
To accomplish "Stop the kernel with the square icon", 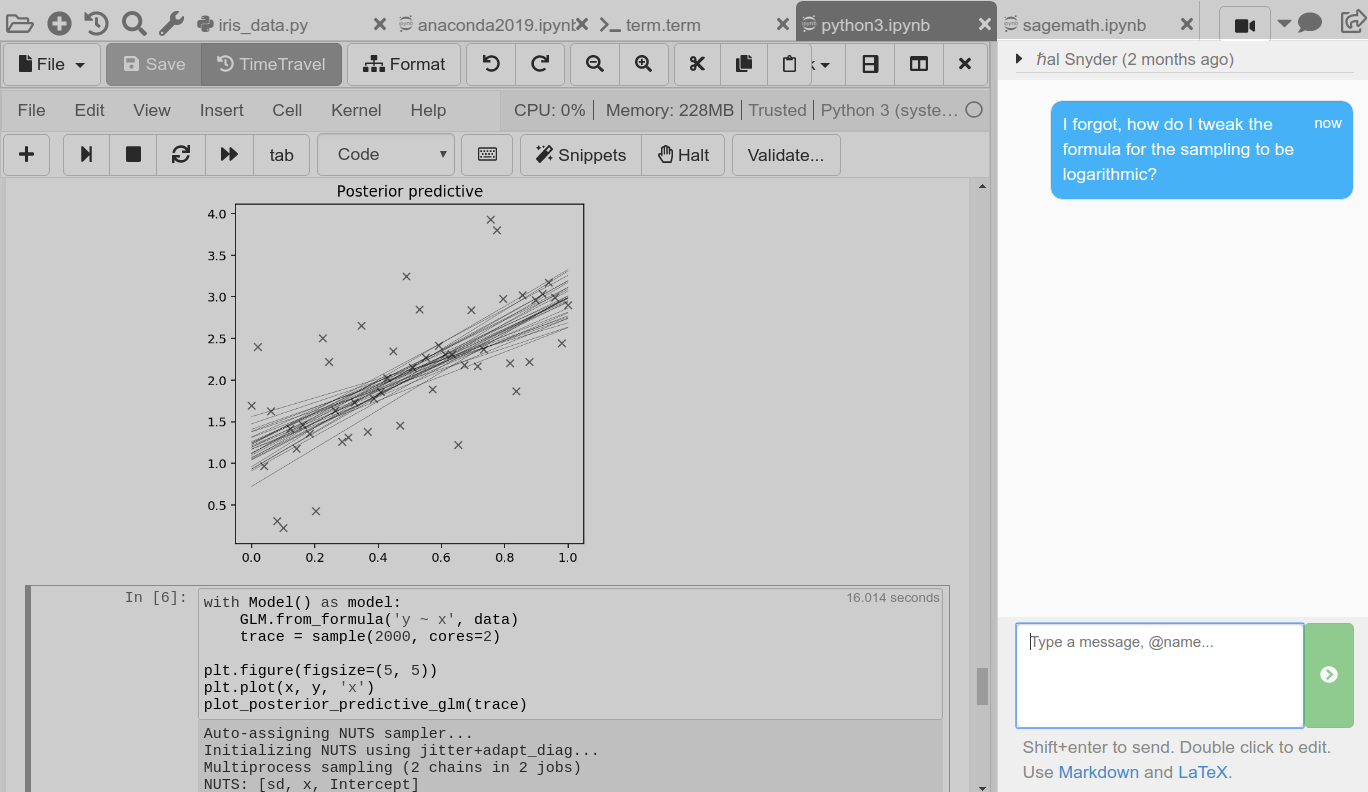I will point(133,155).
